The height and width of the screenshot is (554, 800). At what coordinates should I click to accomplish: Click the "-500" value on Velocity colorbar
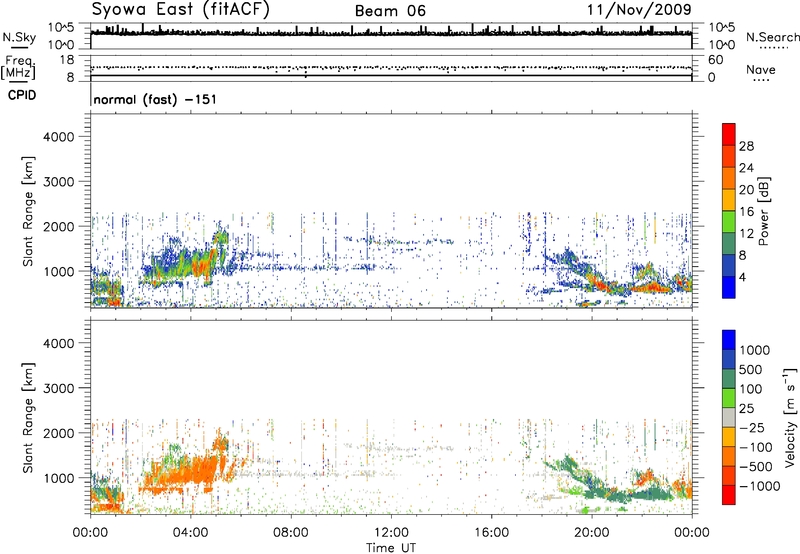[x=756, y=467]
